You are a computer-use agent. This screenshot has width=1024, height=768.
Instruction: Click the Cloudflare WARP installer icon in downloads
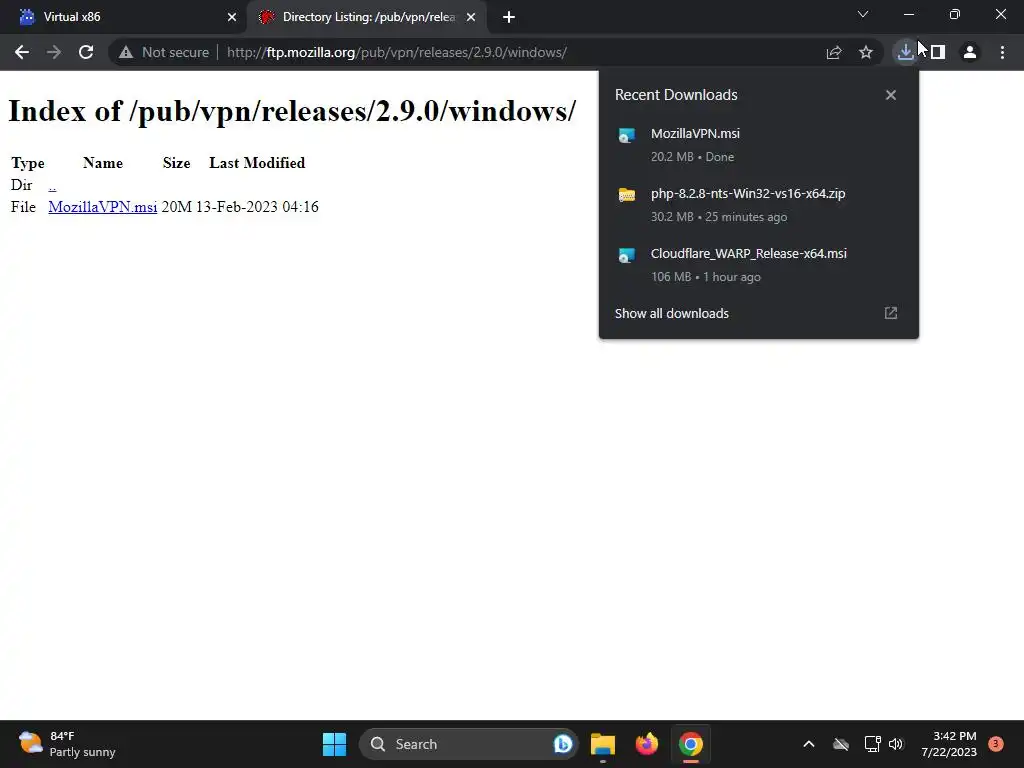(x=626, y=255)
